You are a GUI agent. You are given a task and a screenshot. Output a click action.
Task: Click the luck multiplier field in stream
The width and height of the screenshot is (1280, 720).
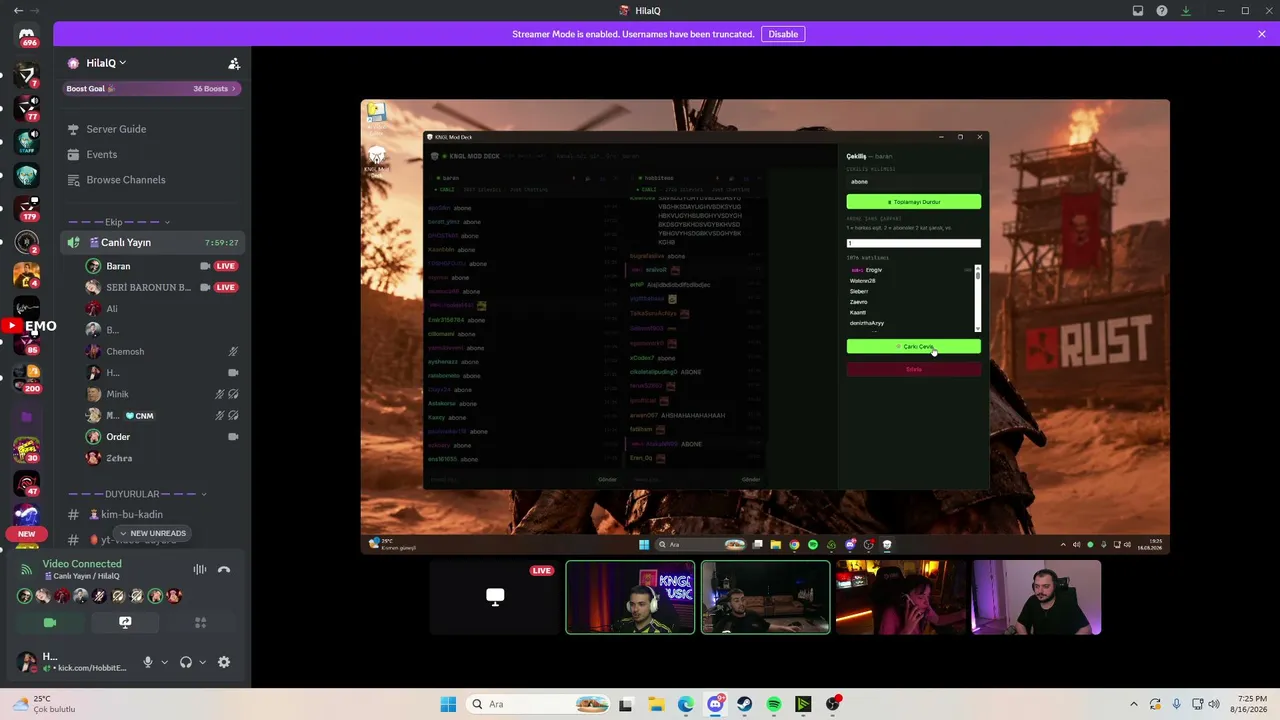coord(914,243)
